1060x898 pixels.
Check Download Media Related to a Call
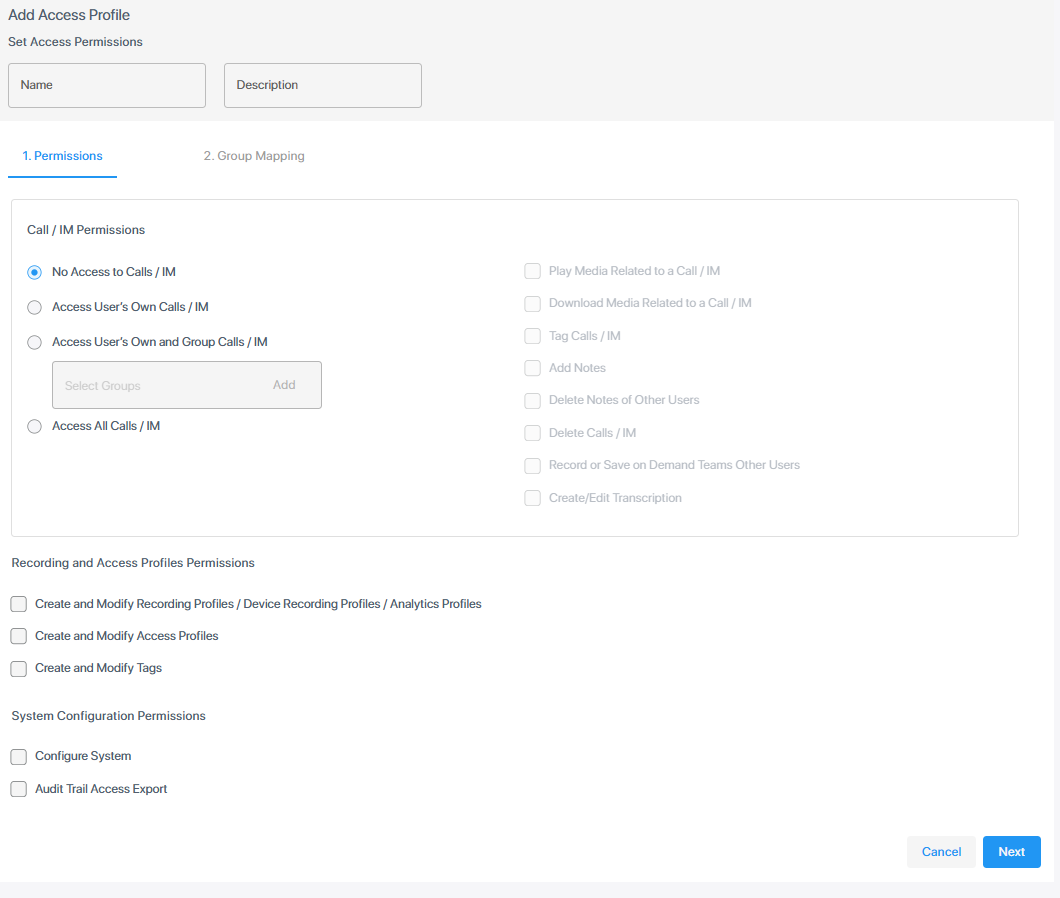click(x=533, y=303)
